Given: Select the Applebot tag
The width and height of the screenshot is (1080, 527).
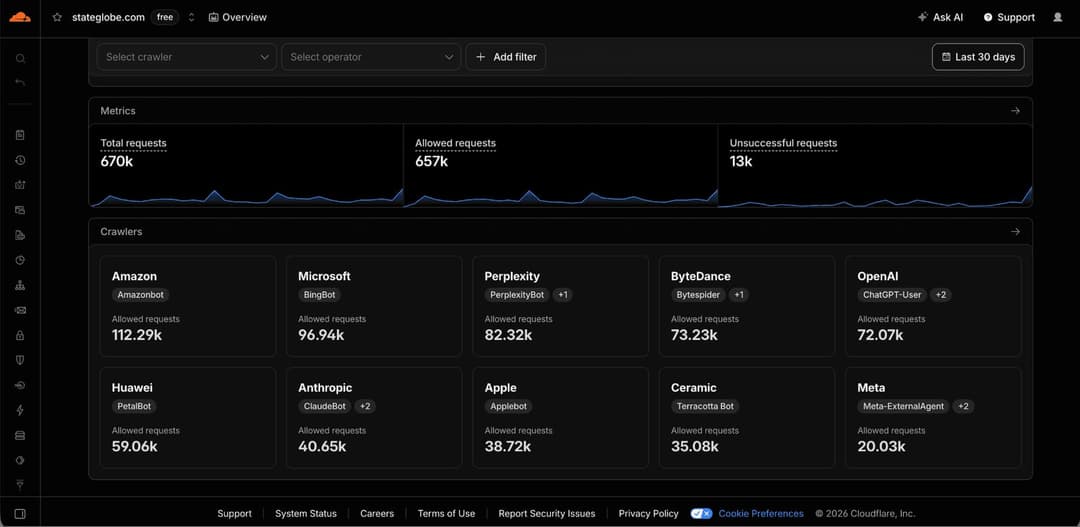Looking at the screenshot, I should pyautogui.click(x=508, y=406).
